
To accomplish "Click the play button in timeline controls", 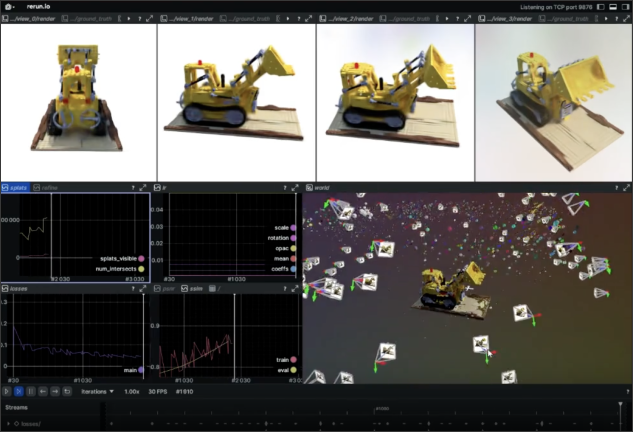I will [x=7, y=391].
